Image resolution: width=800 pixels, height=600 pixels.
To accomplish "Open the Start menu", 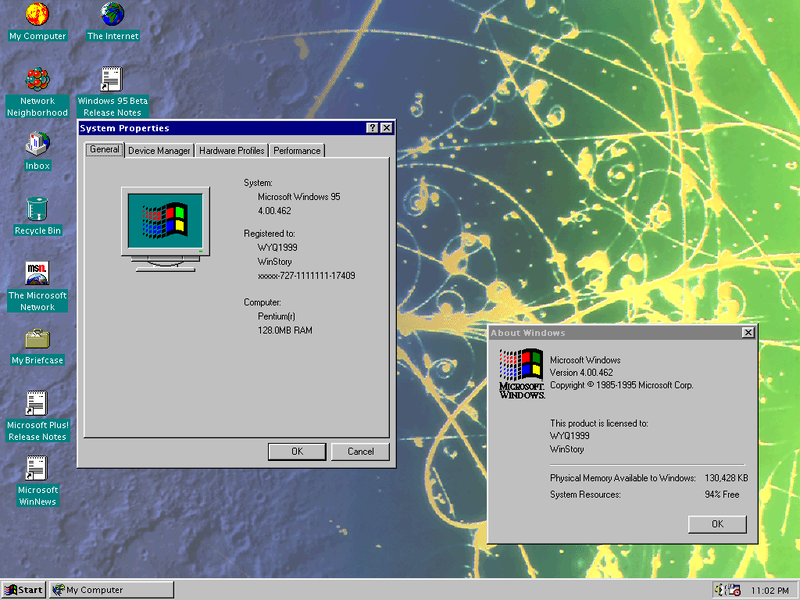I will [x=21, y=589].
